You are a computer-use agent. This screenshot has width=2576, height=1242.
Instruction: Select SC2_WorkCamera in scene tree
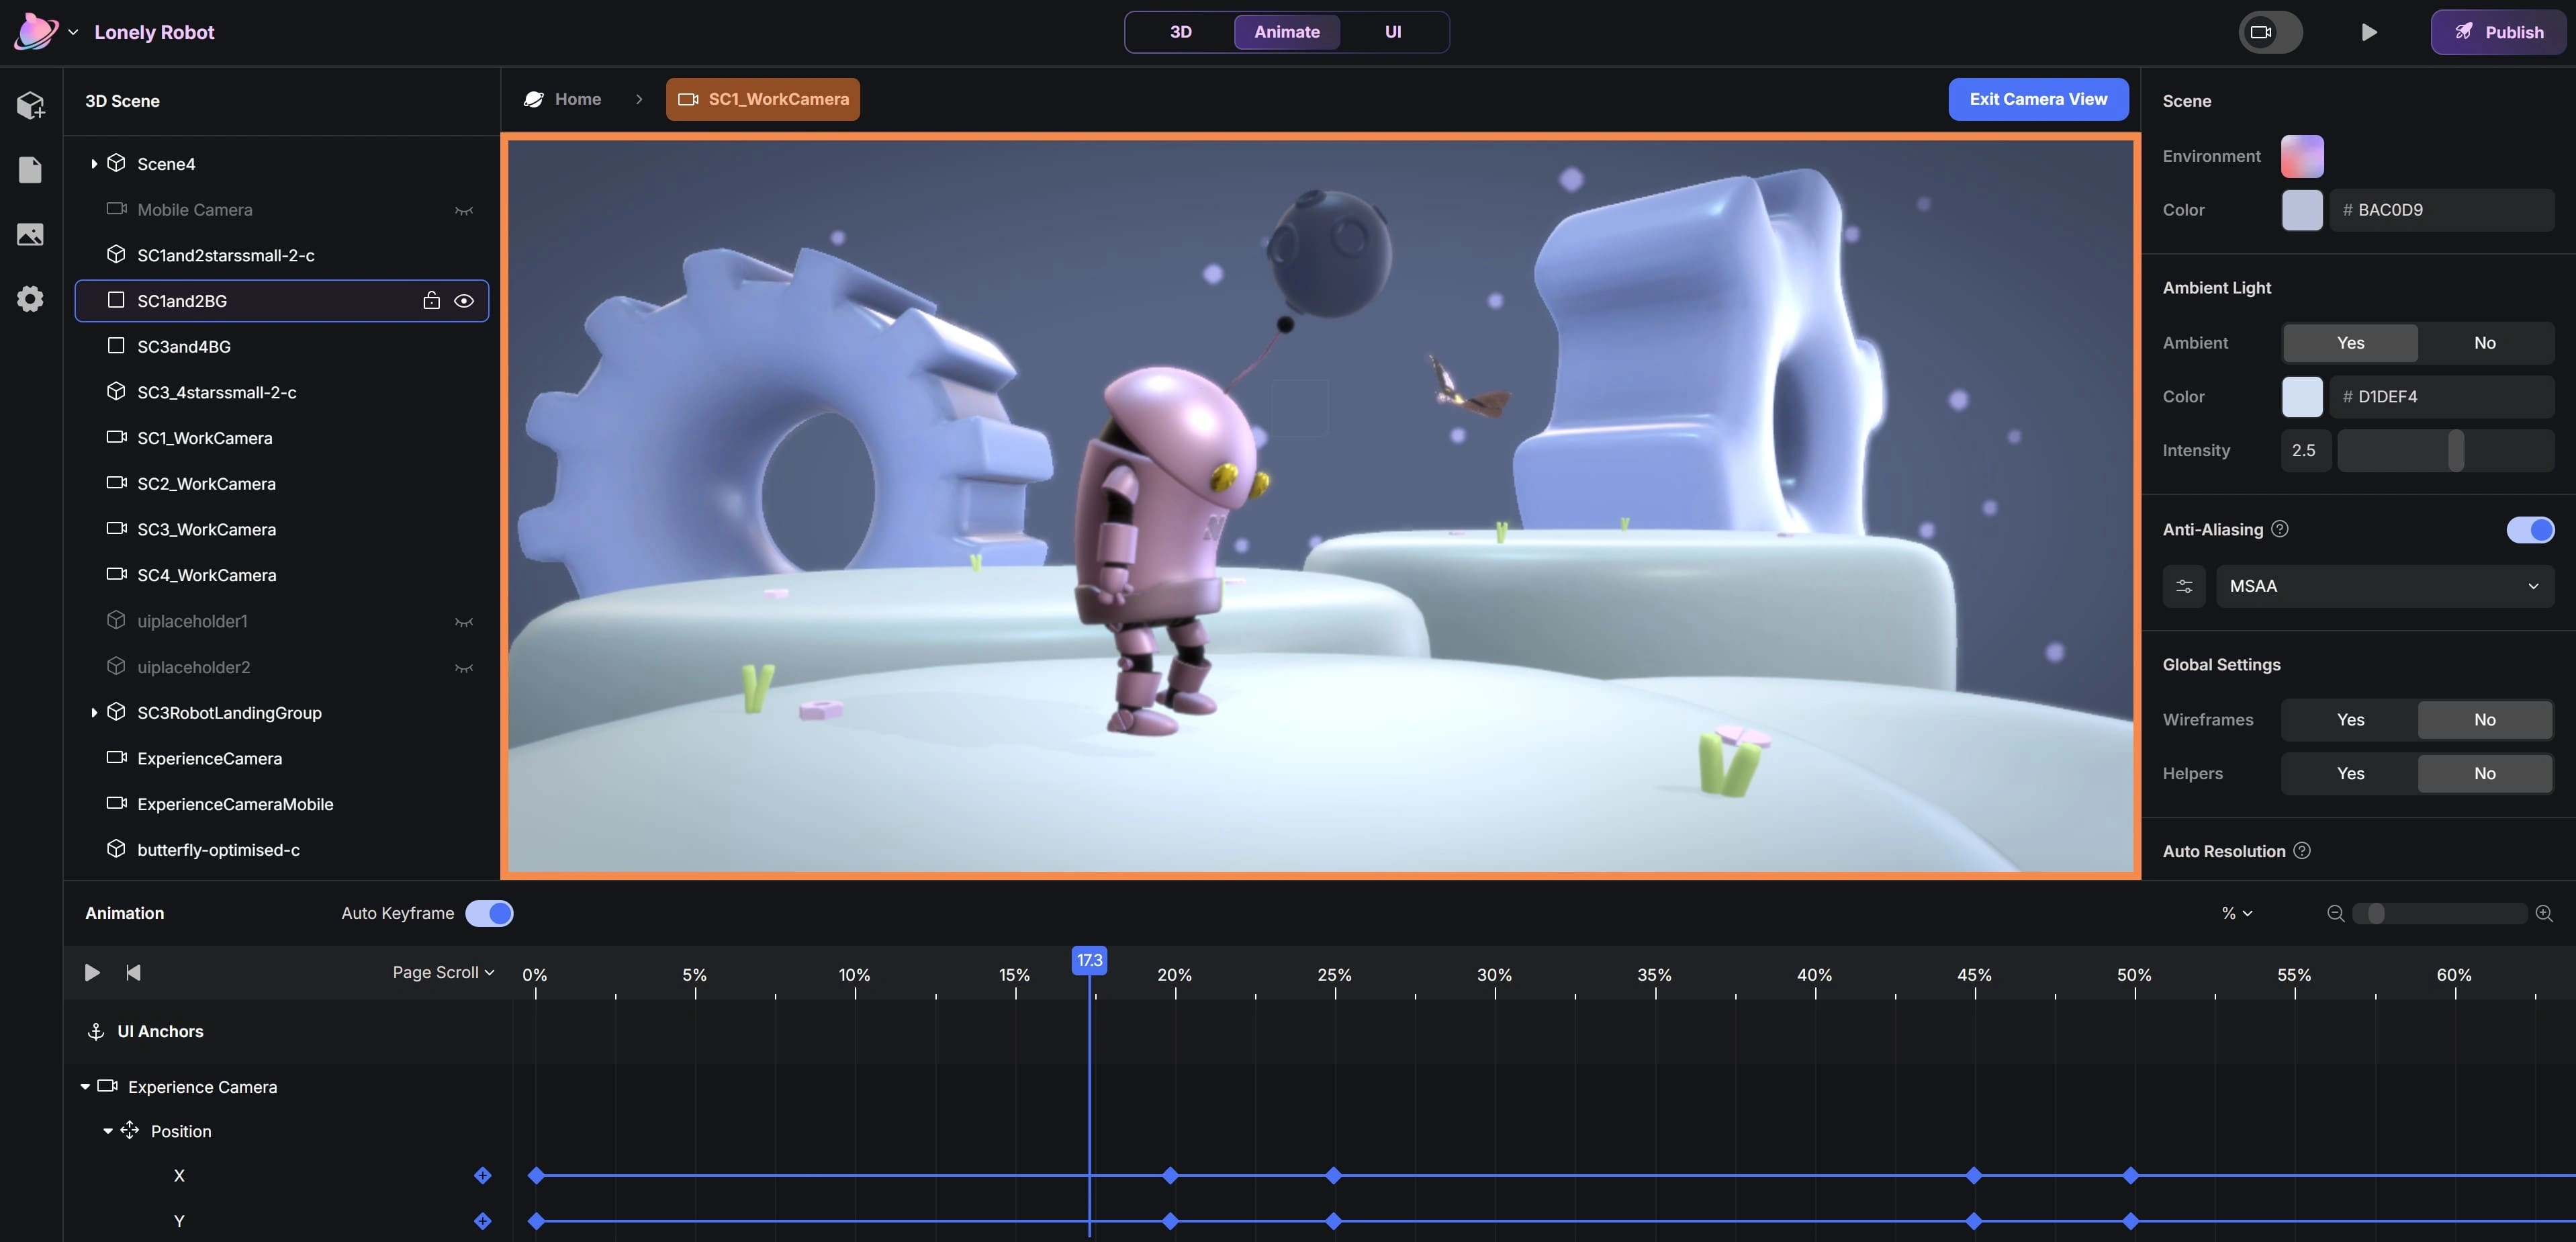(x=282, y=484)
